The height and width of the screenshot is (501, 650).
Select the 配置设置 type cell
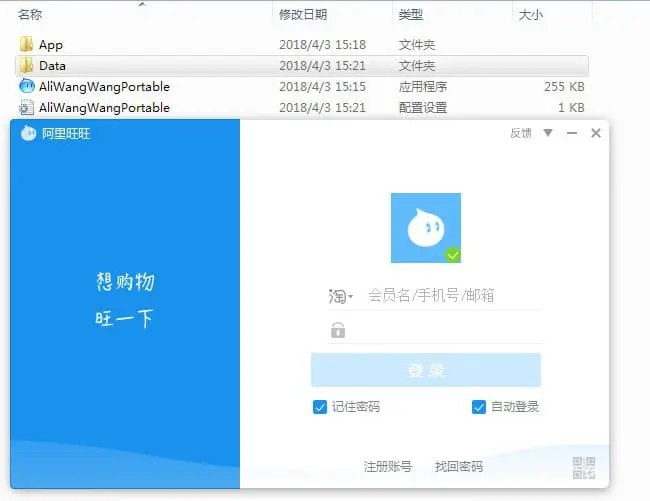[x=423, y=108]
